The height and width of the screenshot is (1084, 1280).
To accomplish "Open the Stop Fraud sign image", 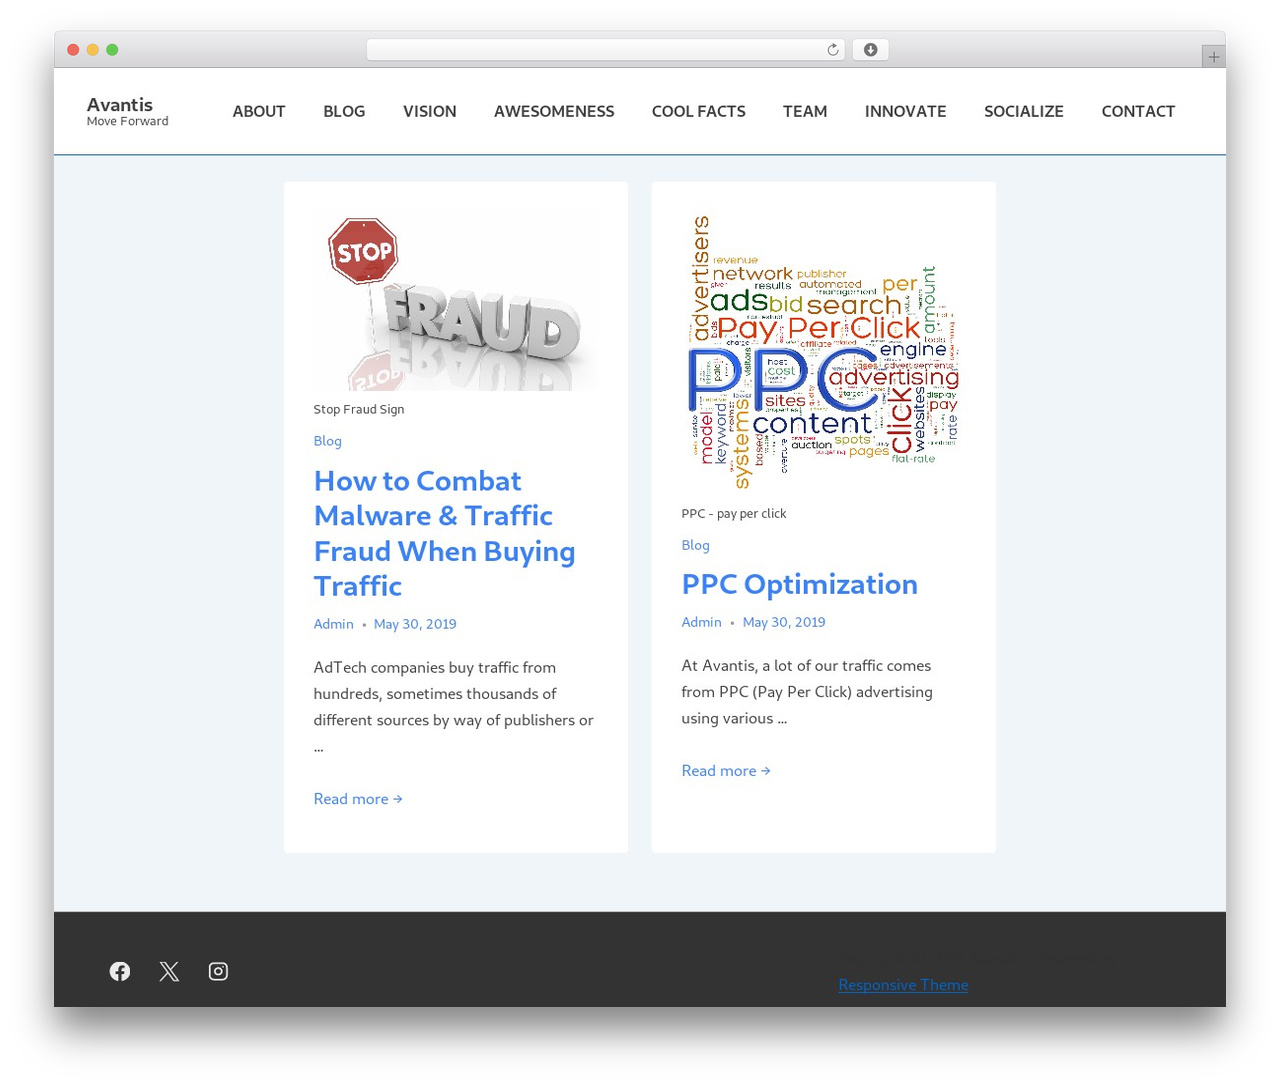I will point(456,301).
